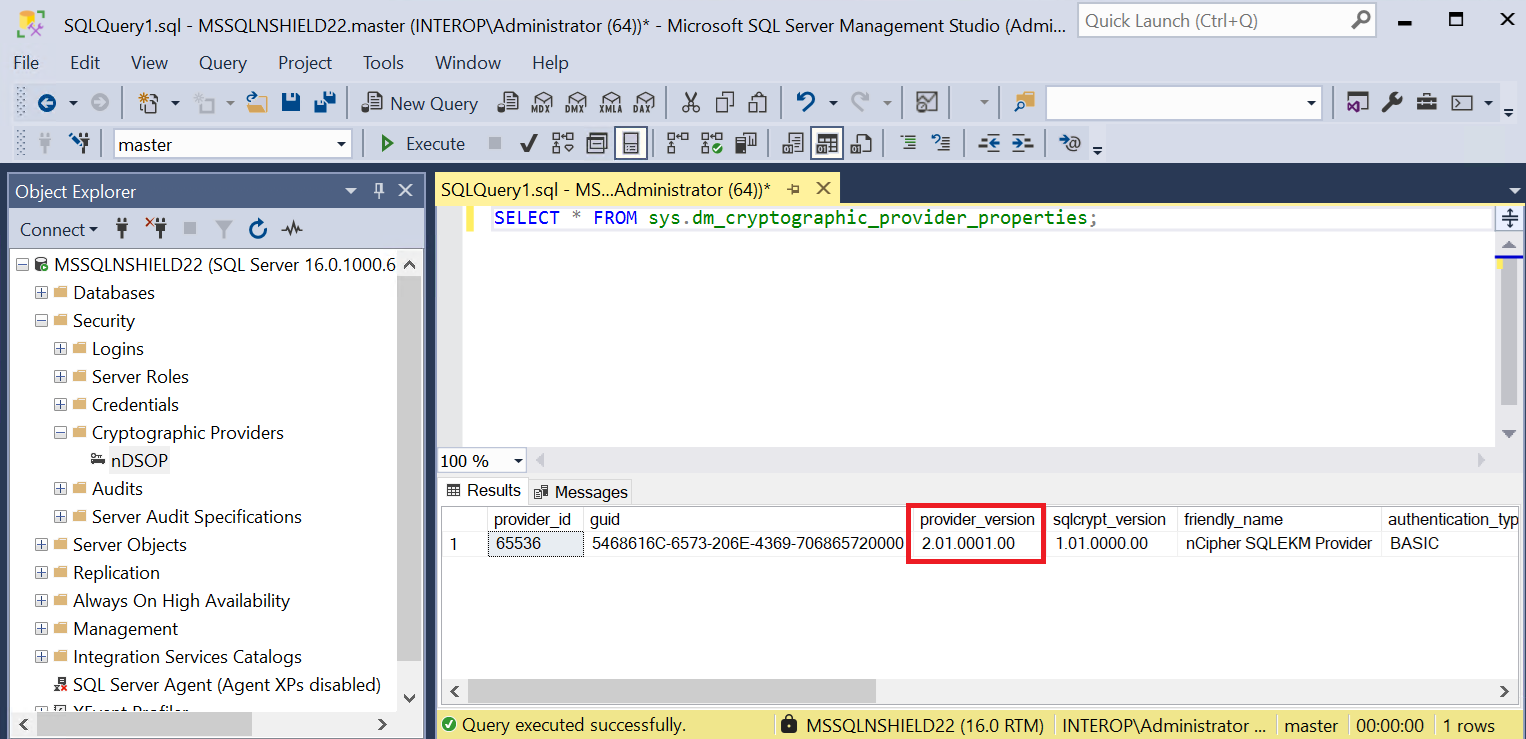Open the Project menu
Image resolution: width=1526 pixels, height=739 pixels.
[x=305, y=62]
